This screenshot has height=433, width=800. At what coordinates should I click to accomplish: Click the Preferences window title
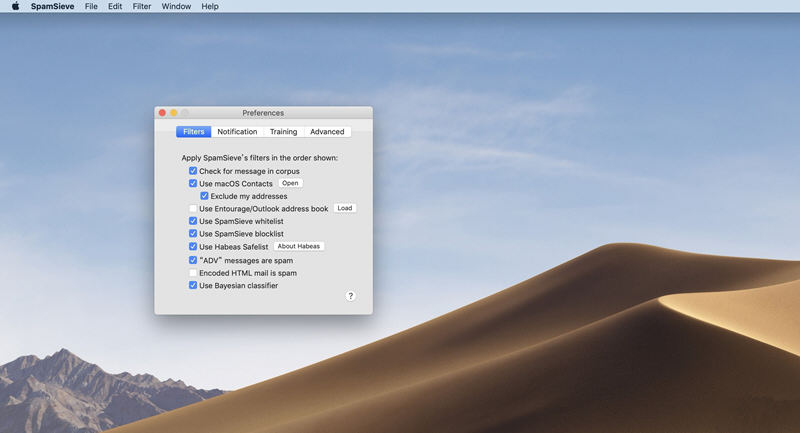(263, 113)
